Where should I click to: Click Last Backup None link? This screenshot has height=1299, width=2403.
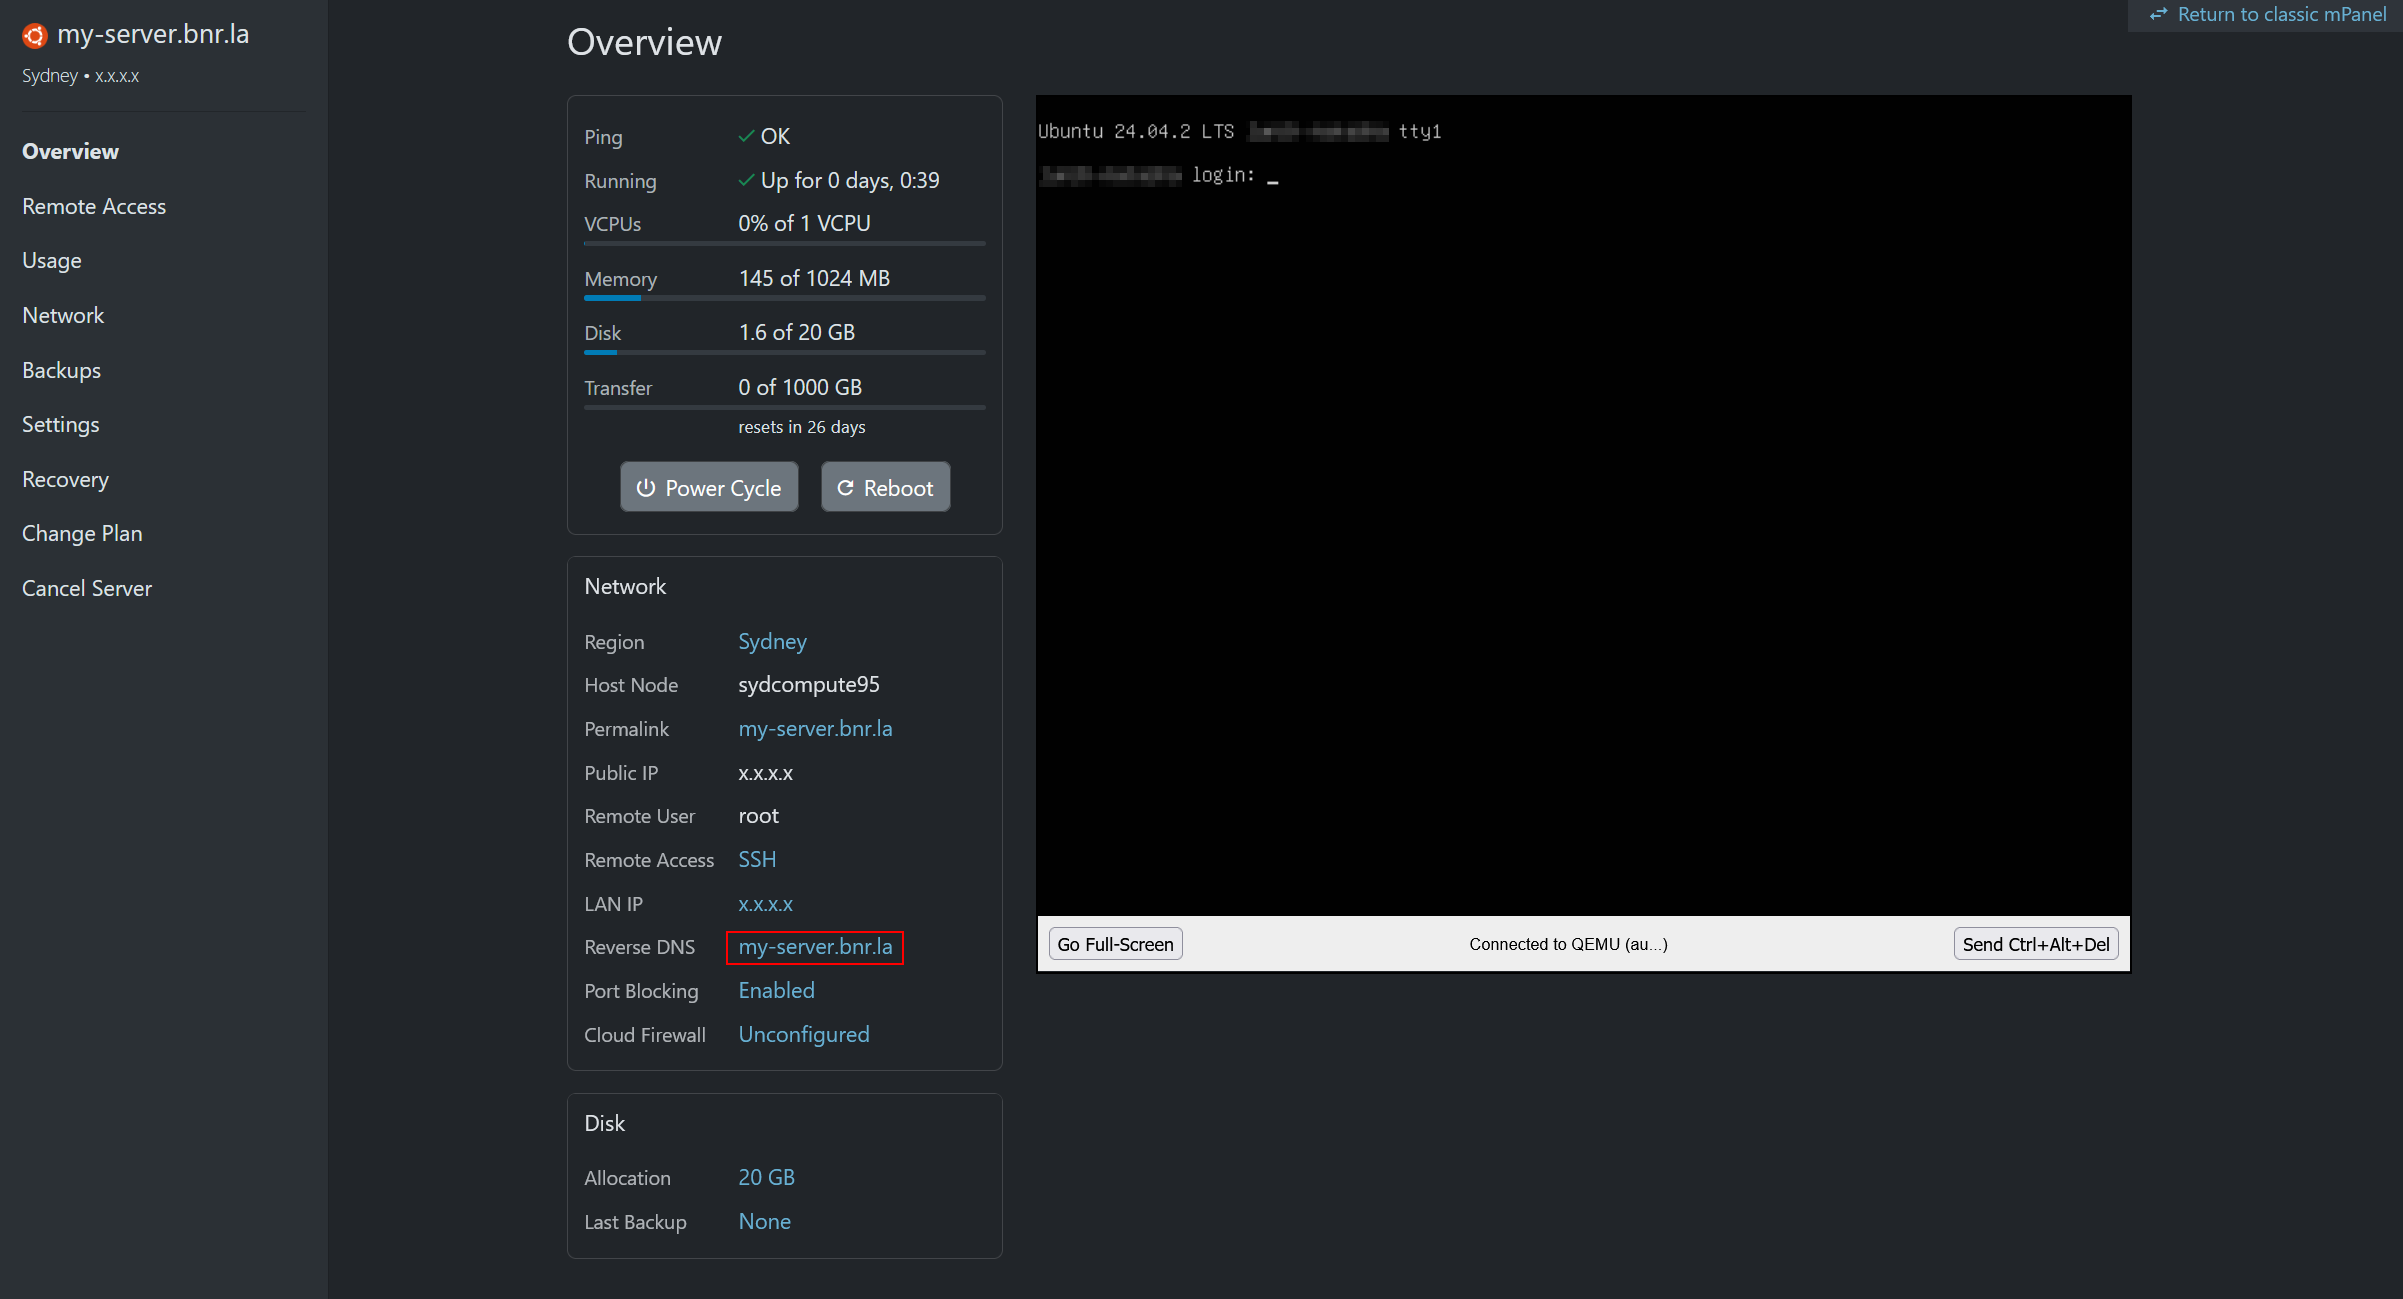(764, 1221)
